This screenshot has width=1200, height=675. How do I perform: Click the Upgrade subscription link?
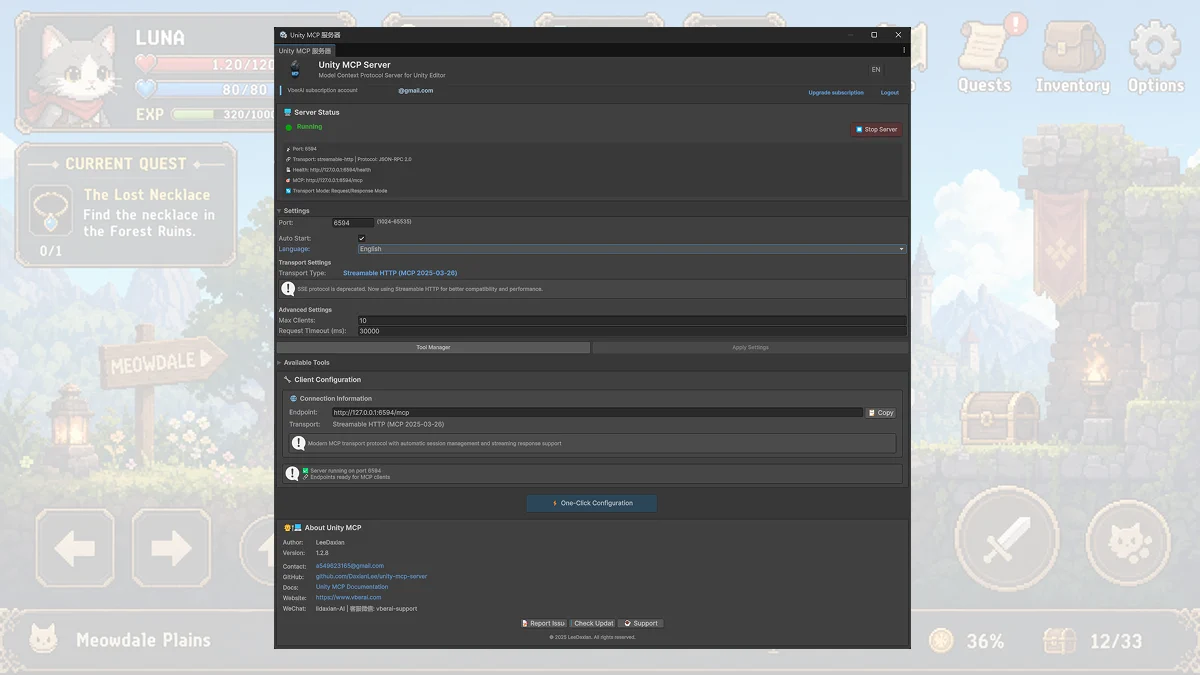pos(836,93)
